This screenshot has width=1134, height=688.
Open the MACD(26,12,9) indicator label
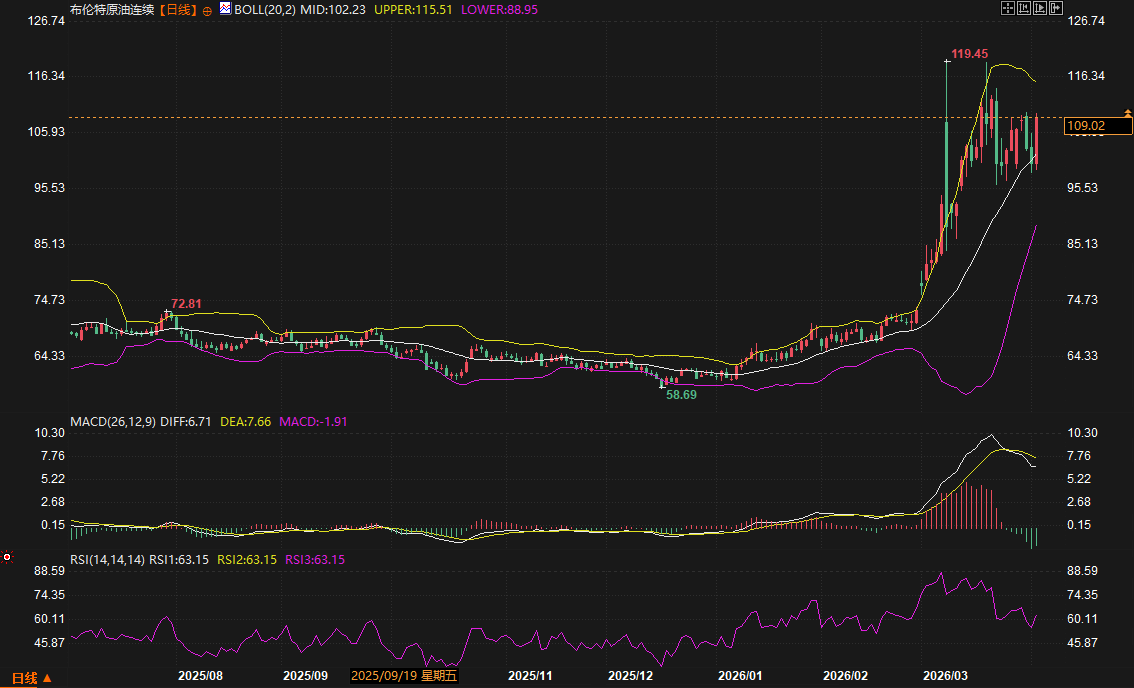pyautogui.click(x=110, y=422)
